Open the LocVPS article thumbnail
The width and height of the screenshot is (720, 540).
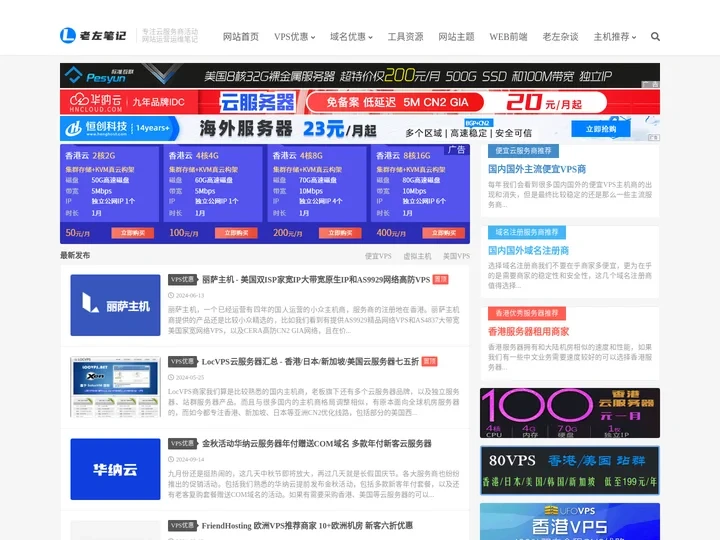(x=115, y=387)
